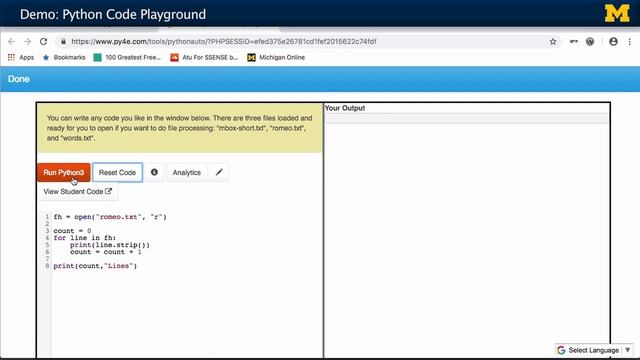Click the Google G logo by Select Language
The width and height of the screenshot is (640, 360).
pyautogui.click(x=561, y=350)
